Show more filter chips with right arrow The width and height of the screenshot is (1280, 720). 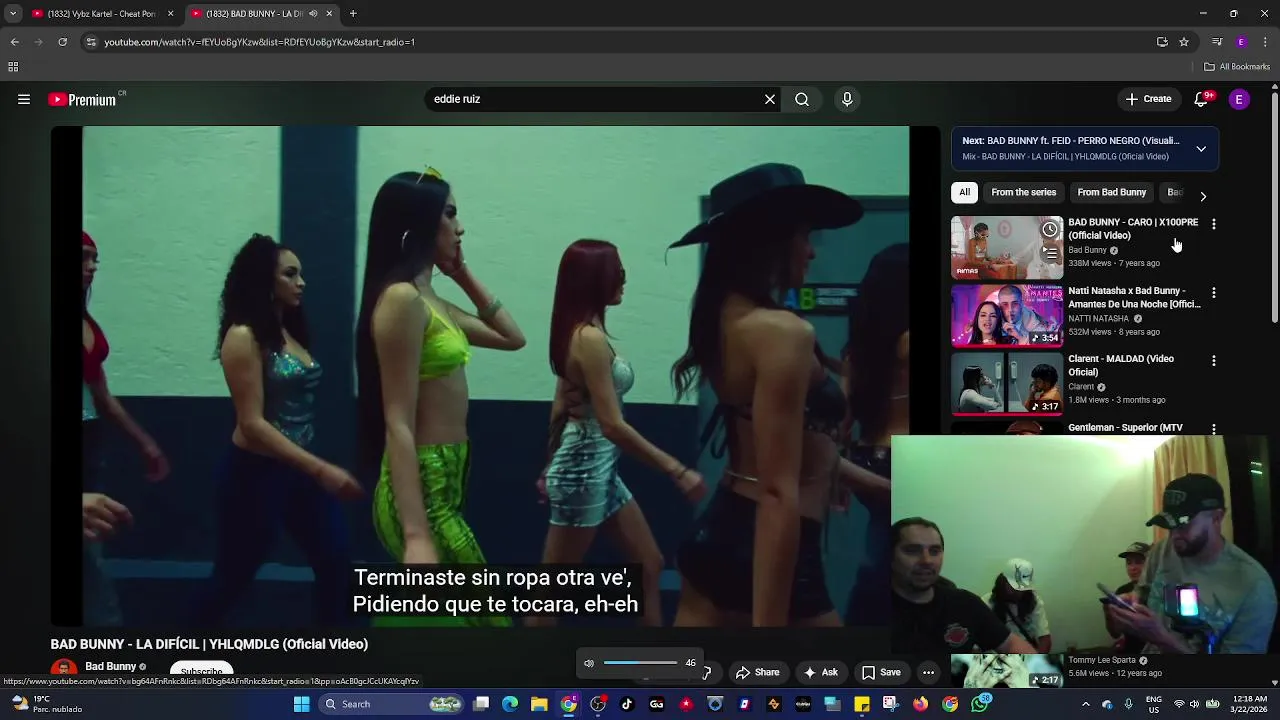click(1203, 196)
